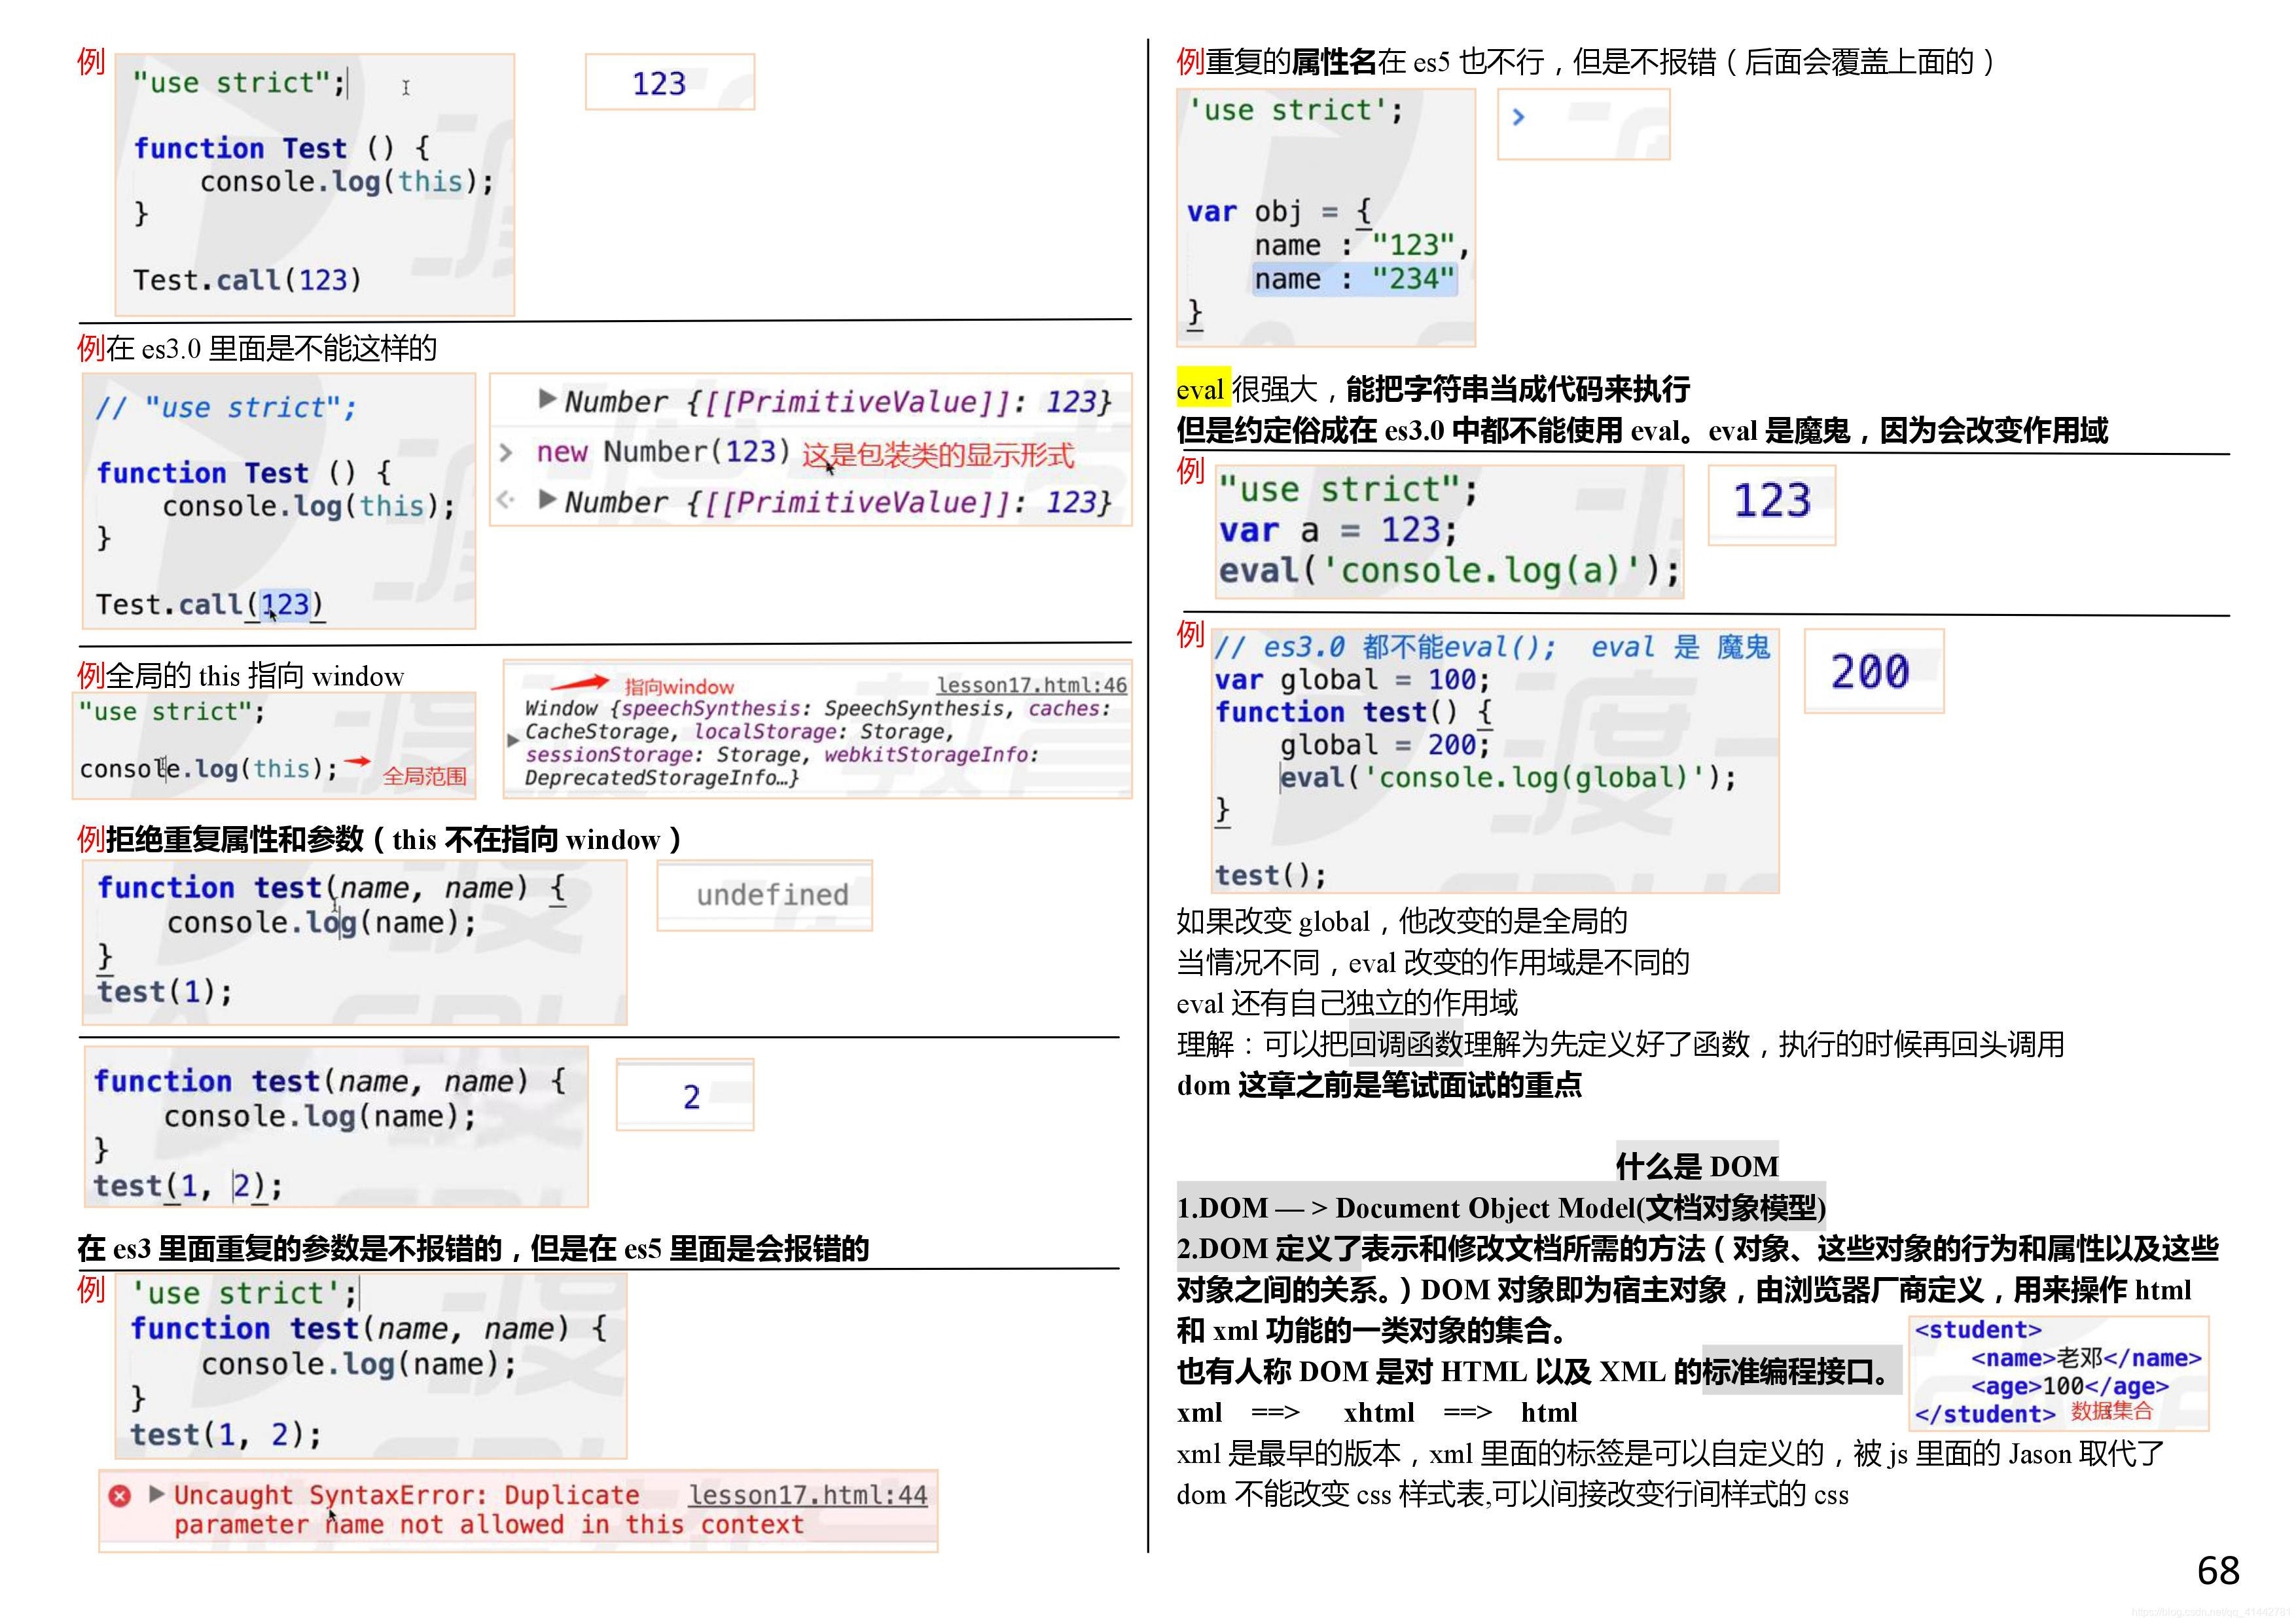Click "DeprecatedStorageInfo…}" at end of Window output
Viewport: 2296px width, 1624px height.
coord(661,778)
